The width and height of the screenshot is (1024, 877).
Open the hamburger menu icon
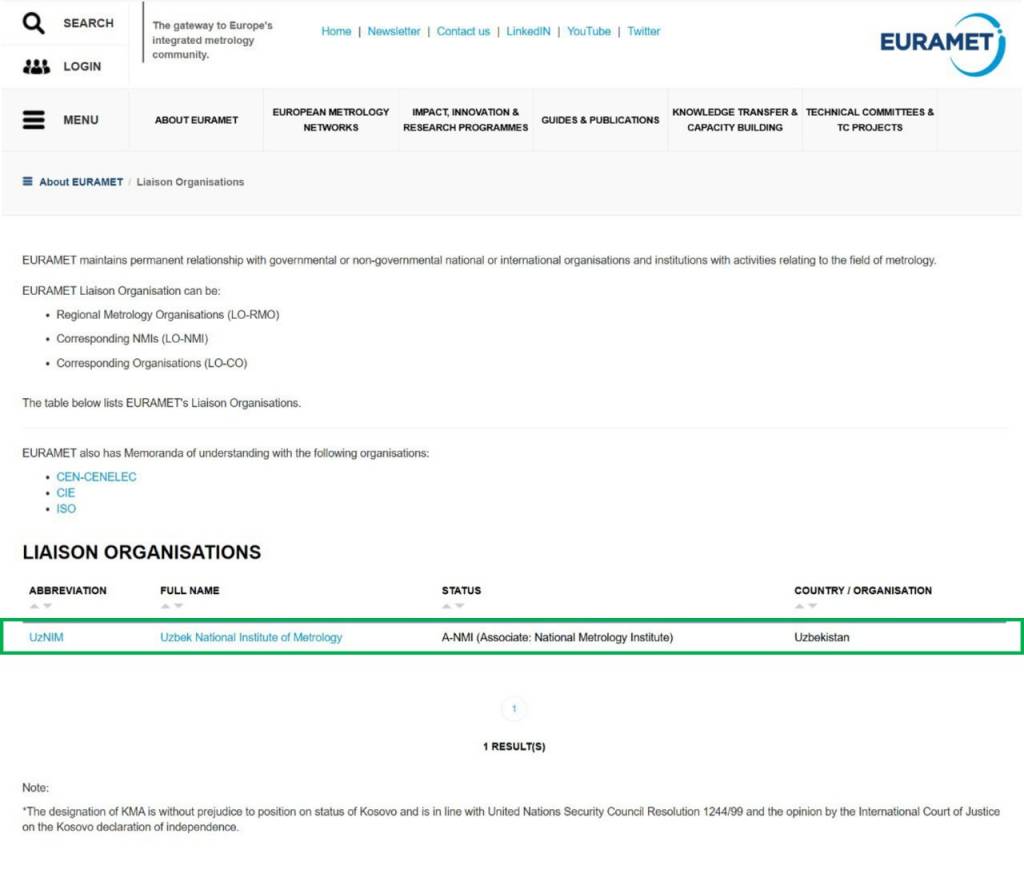click(x=34, y=120)
